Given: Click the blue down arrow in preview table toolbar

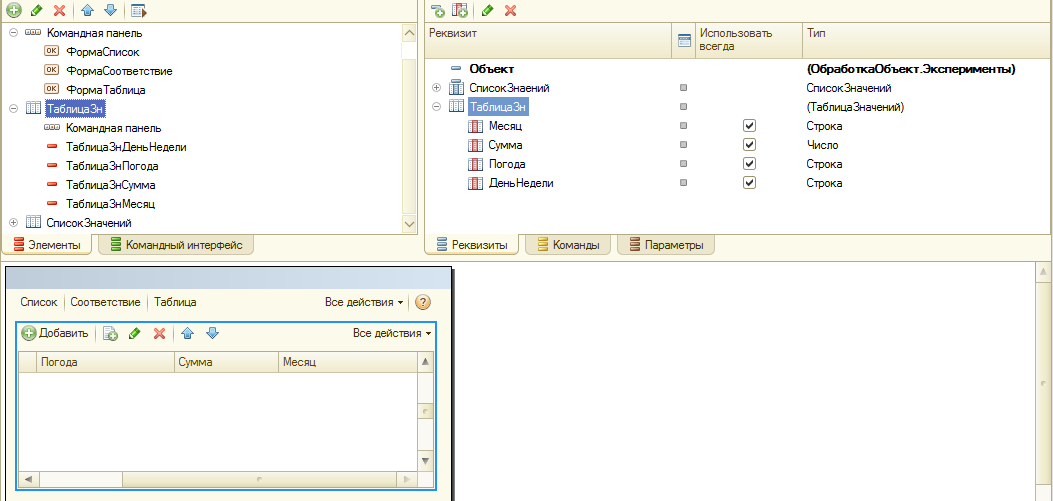Looking at the screenshot, I should click(211, 334).
